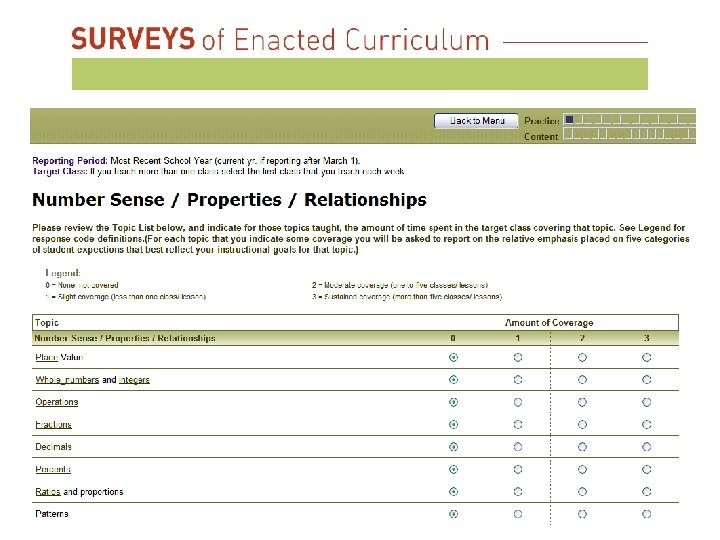Click the Content progress bar
The image size is (720, 540).
(x=630, y=136)
